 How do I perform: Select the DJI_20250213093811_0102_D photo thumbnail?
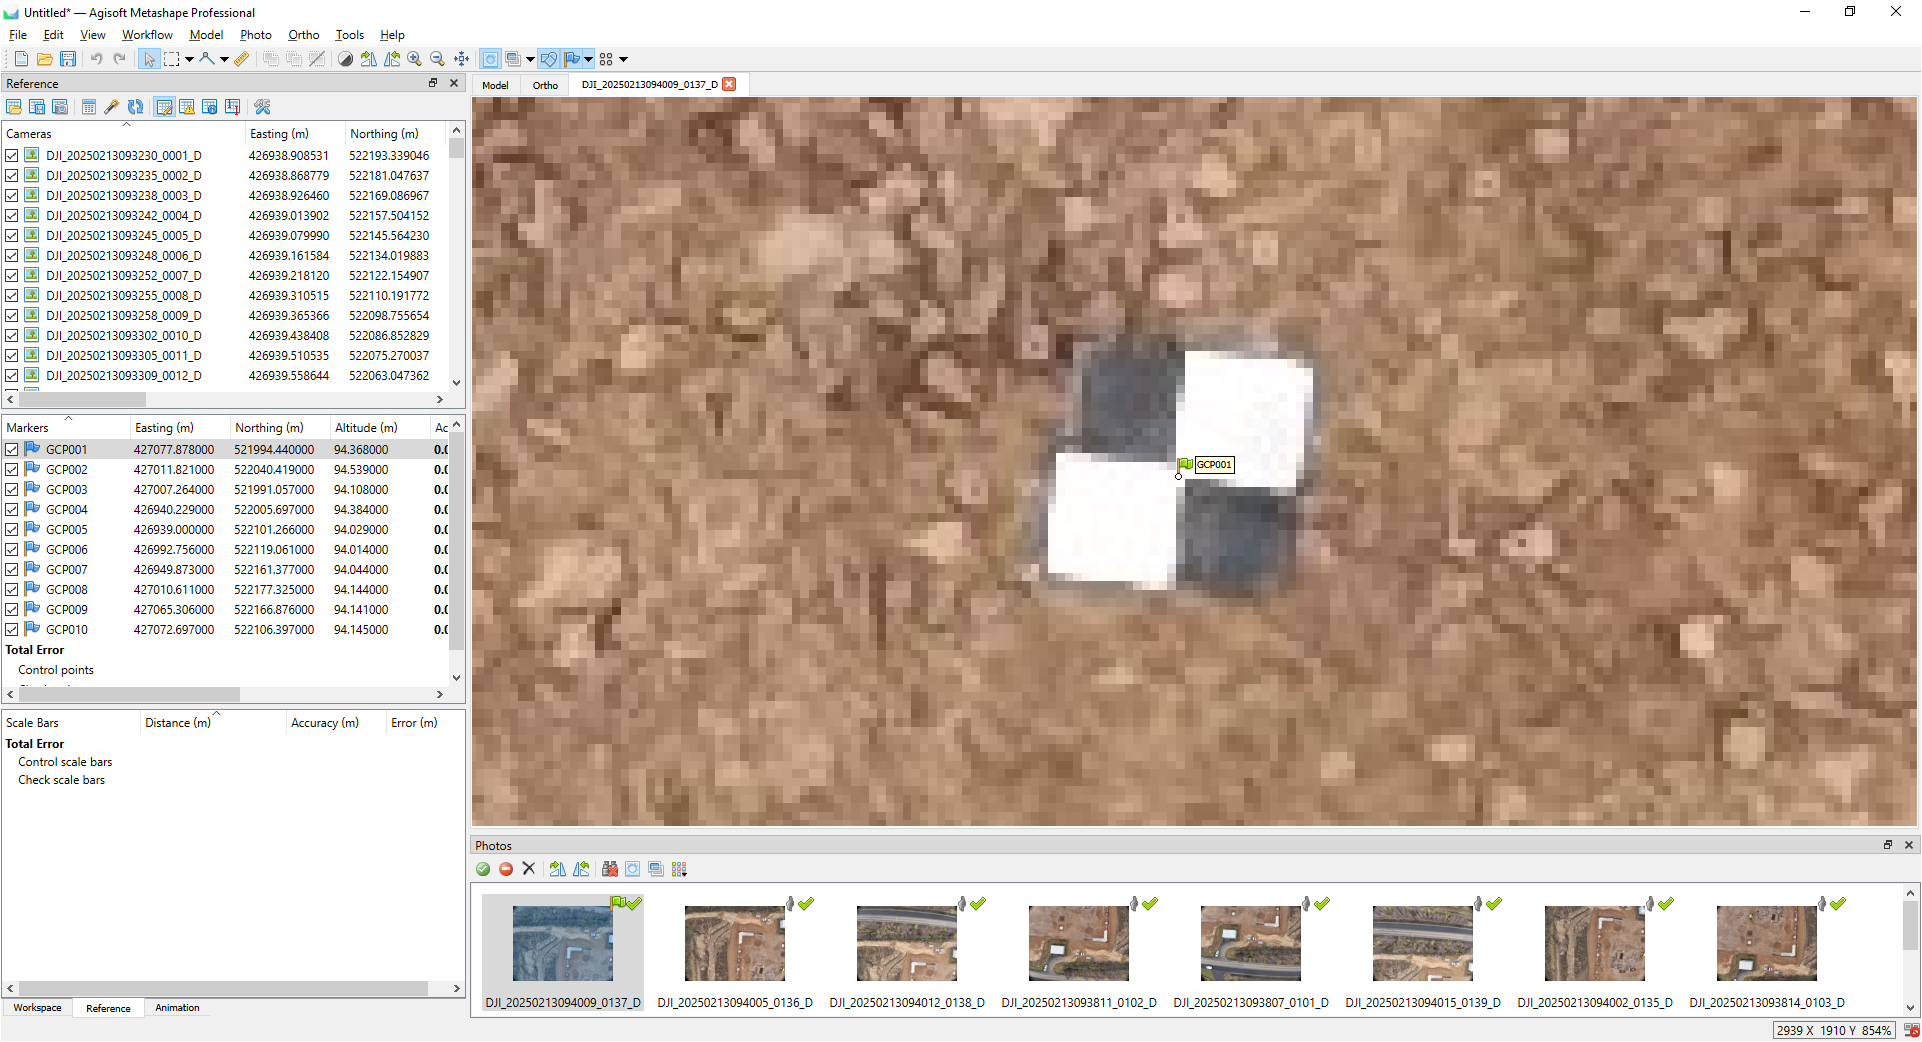1078,943
